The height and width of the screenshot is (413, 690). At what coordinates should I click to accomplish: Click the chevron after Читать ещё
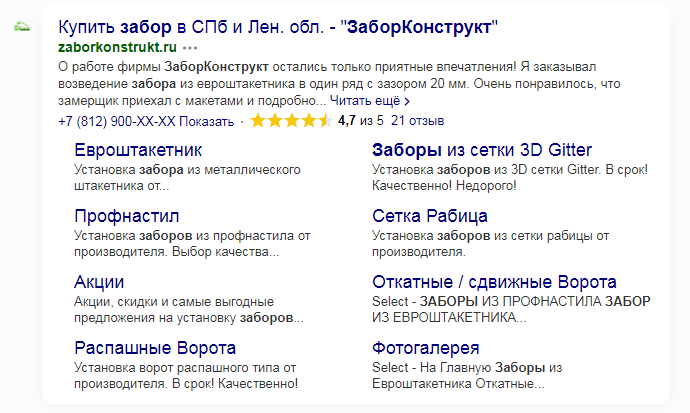pyautogui.click(x=407, y=102)
